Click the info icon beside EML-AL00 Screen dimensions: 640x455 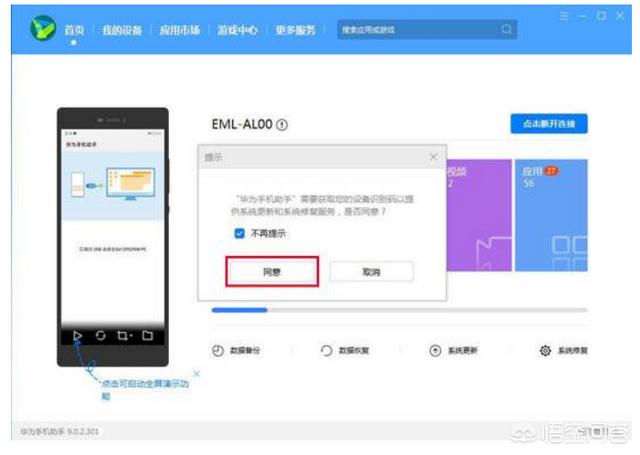[282, 124]
